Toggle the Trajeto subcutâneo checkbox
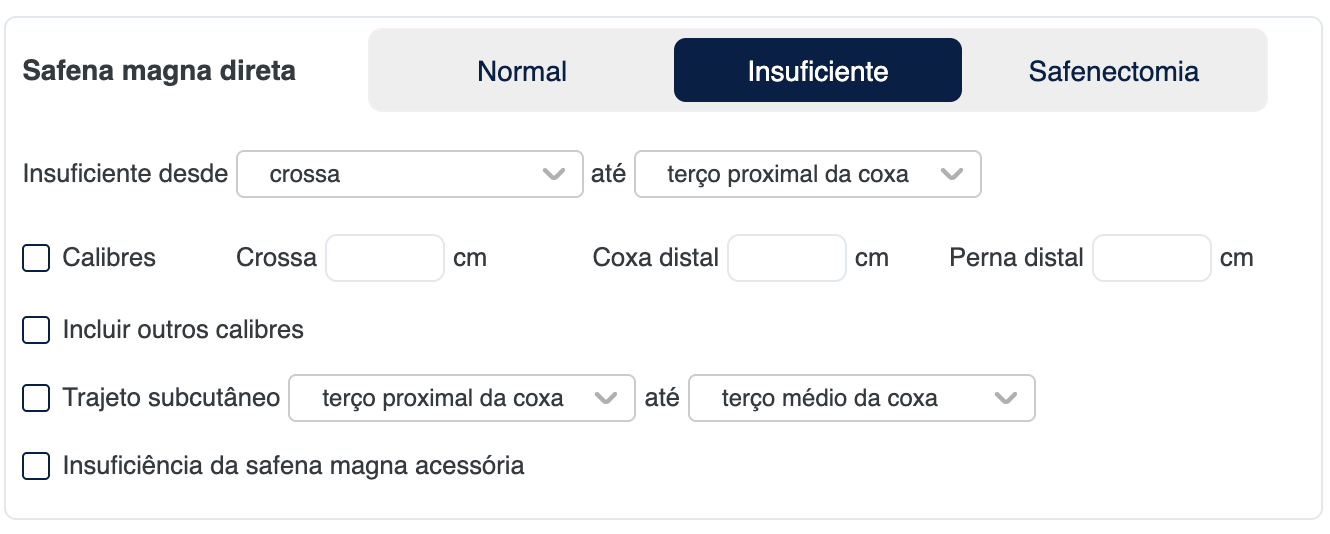The height and width of the screenshot is (534, 1330). click(x=36, y=398)
